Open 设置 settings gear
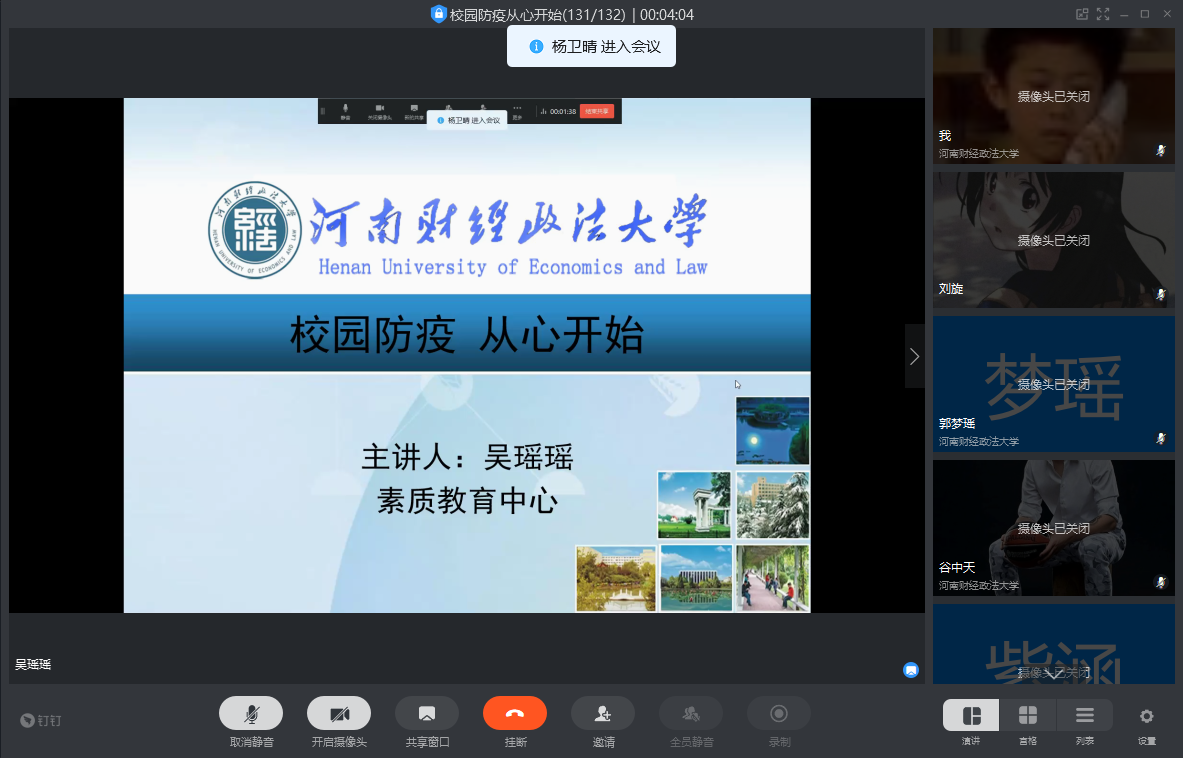The width and height of the screenshot is (1183, 758). pyautogui.click(x=1147, y=717)
